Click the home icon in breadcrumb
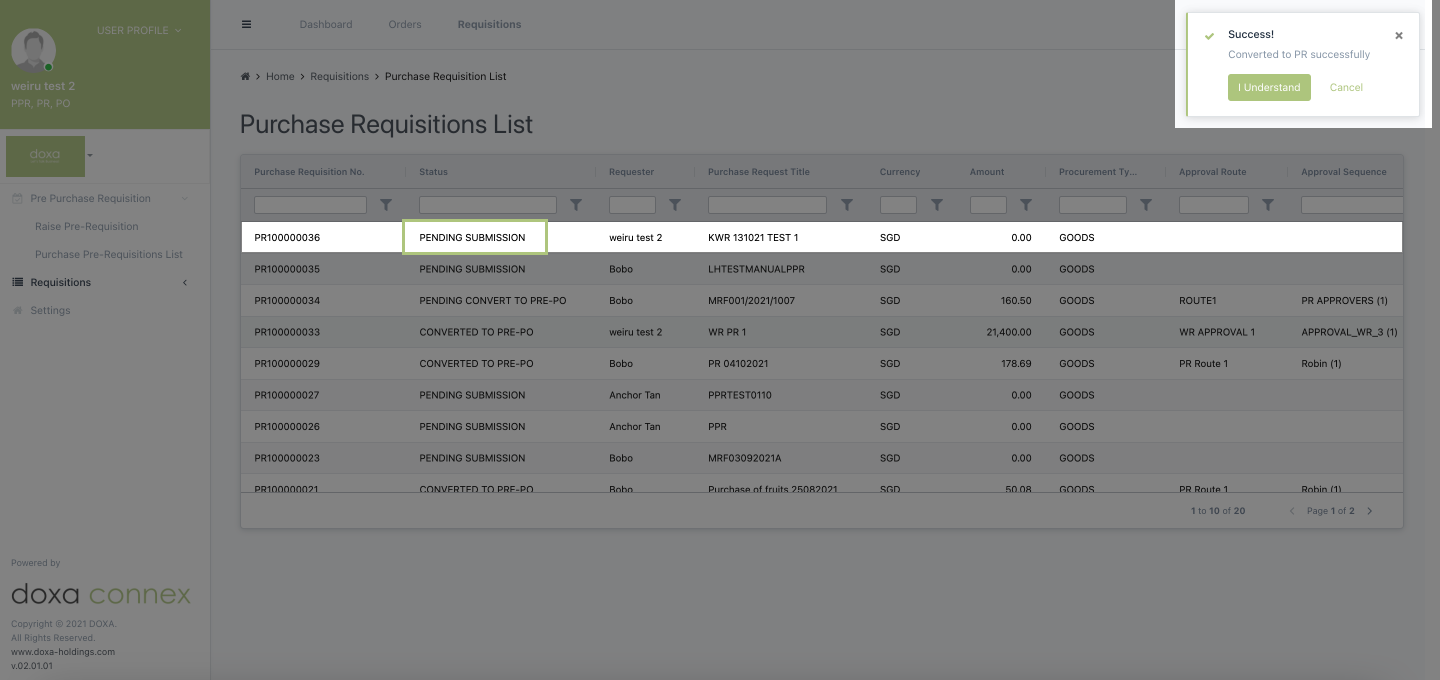Image resolution: width=1440 pixels, height=680 pixels. pos(245,77)
